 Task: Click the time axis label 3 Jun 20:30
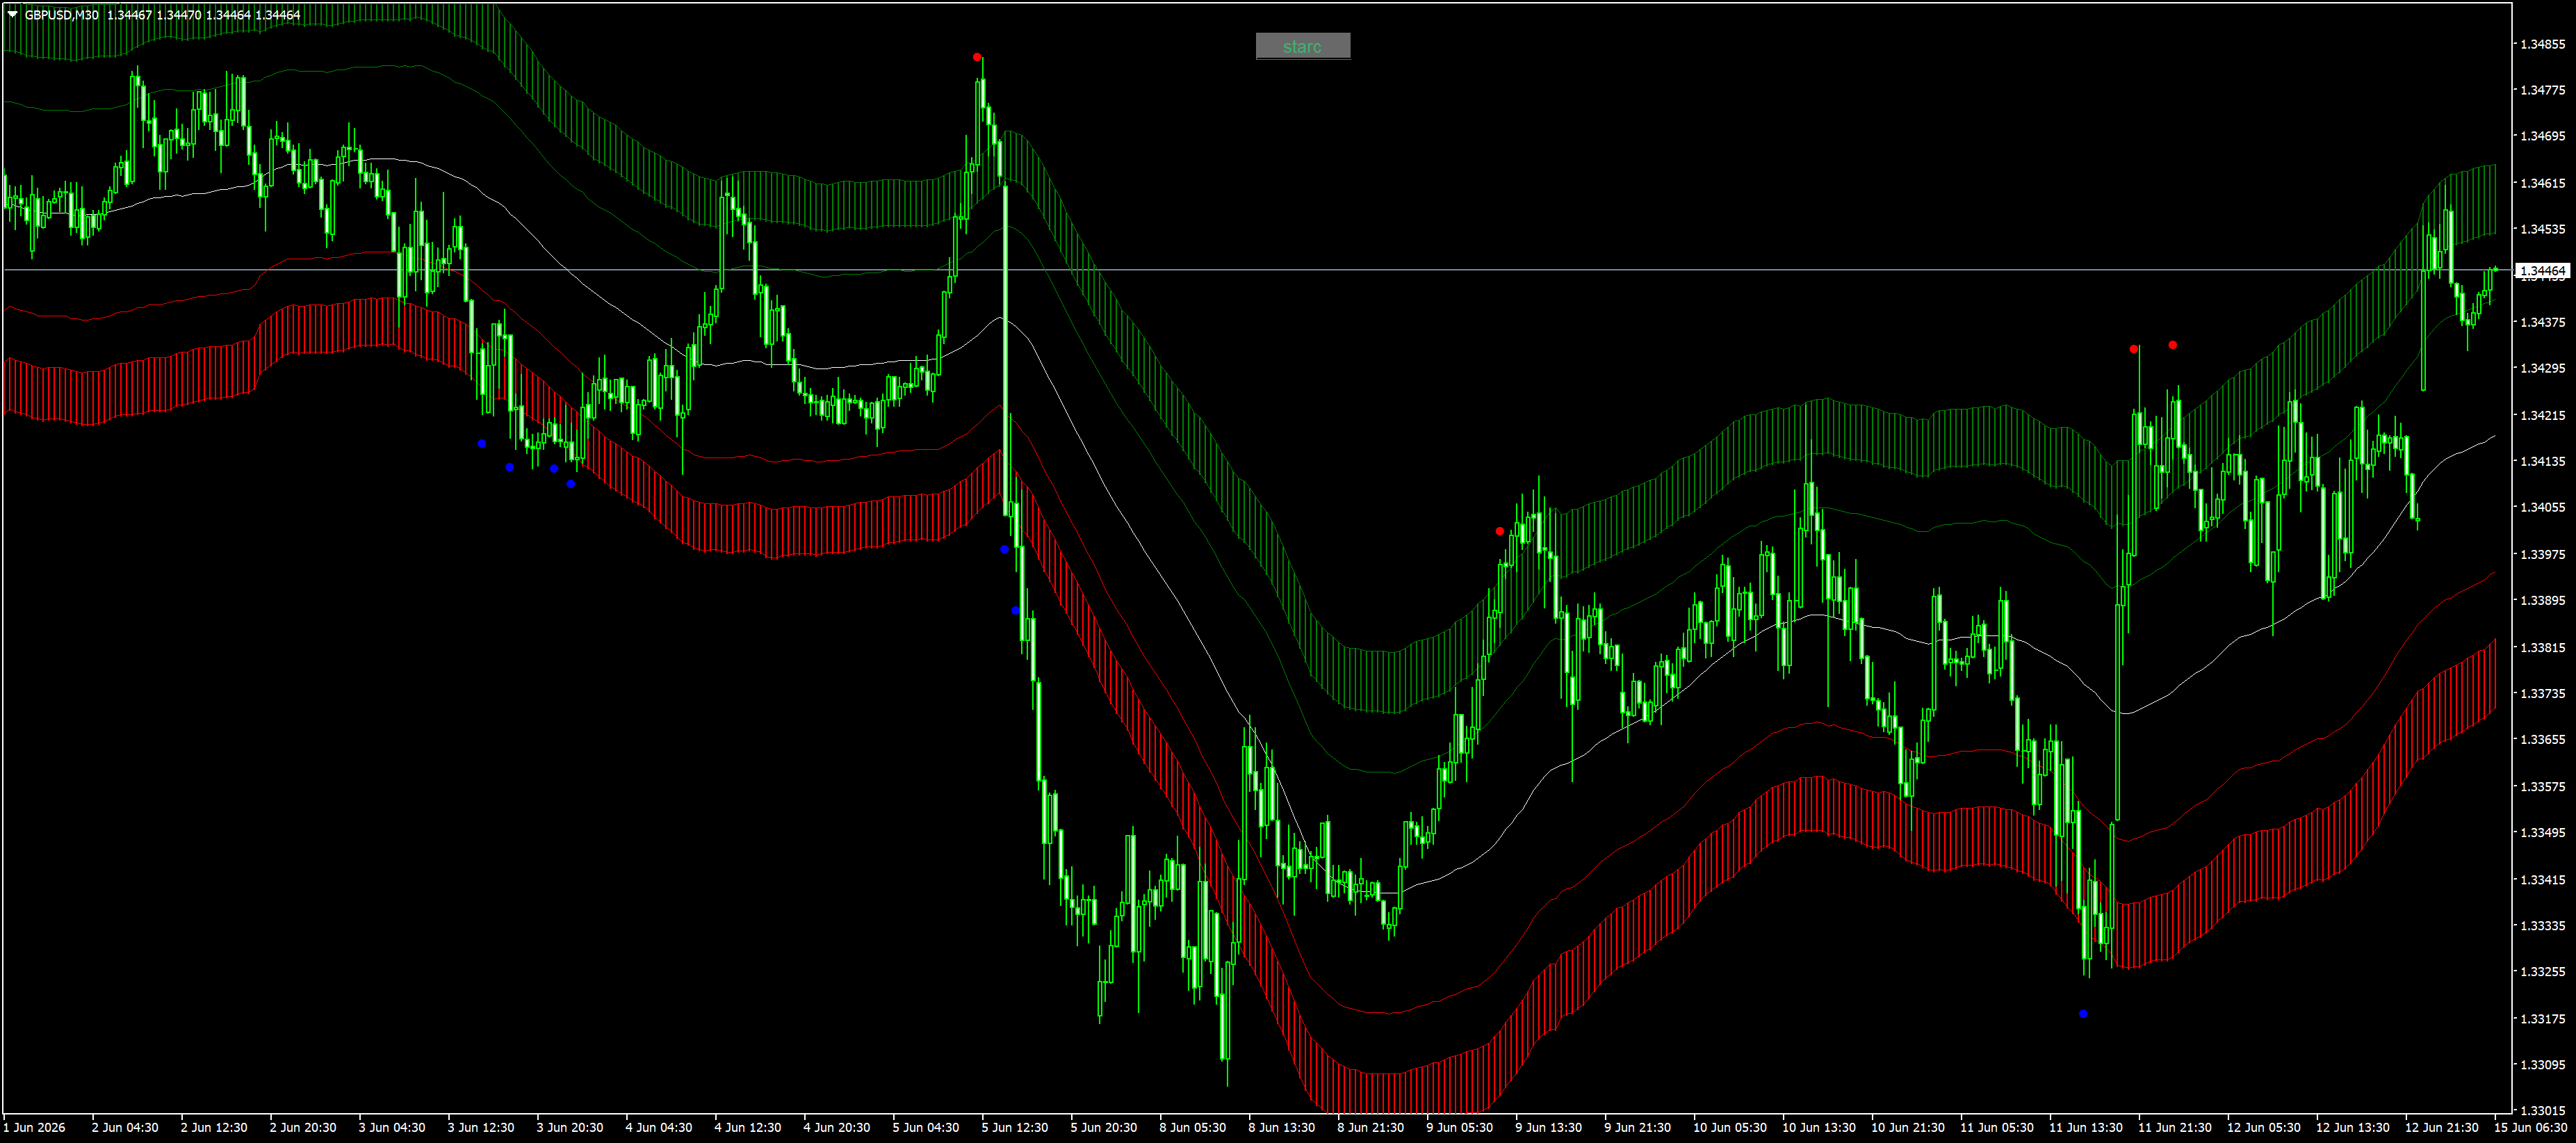(570, 1127)
